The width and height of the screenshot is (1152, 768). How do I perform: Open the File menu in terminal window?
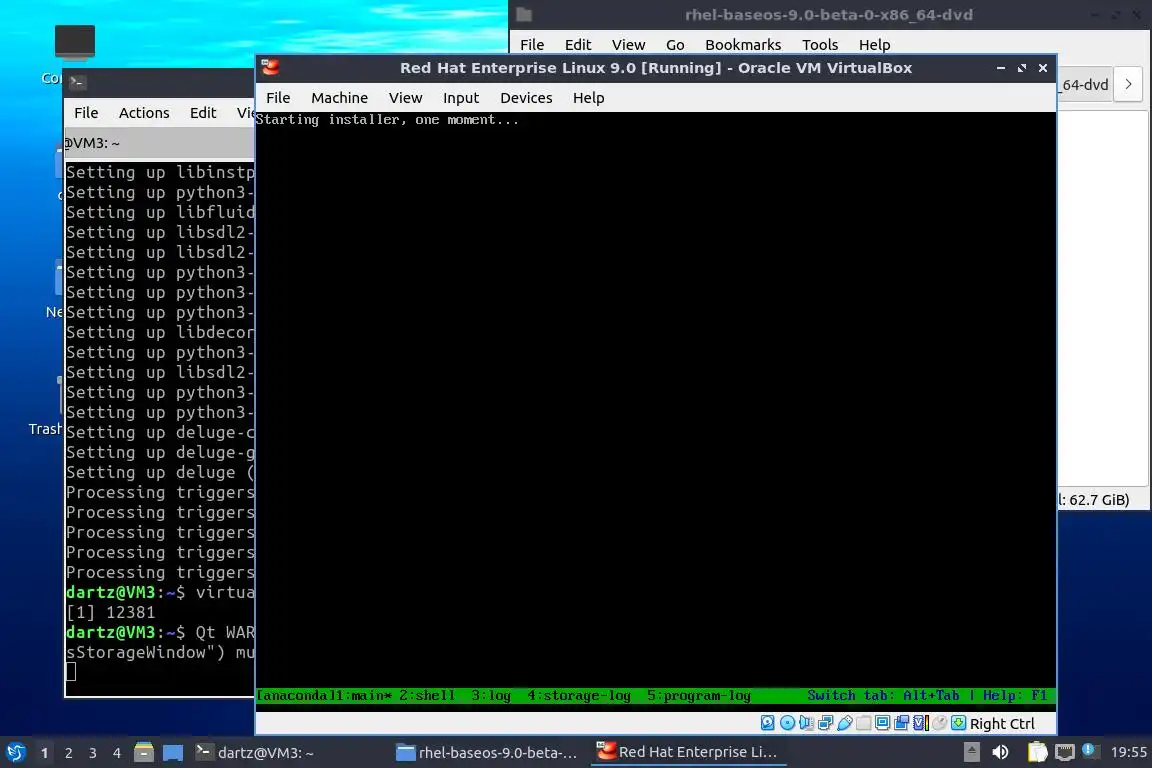coord(86,112)
